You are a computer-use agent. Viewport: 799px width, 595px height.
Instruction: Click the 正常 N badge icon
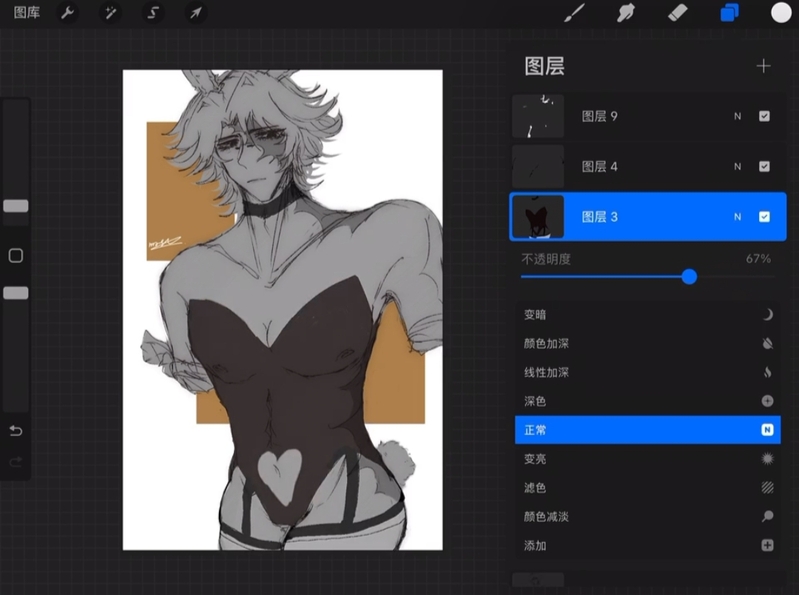pos(767,430)
